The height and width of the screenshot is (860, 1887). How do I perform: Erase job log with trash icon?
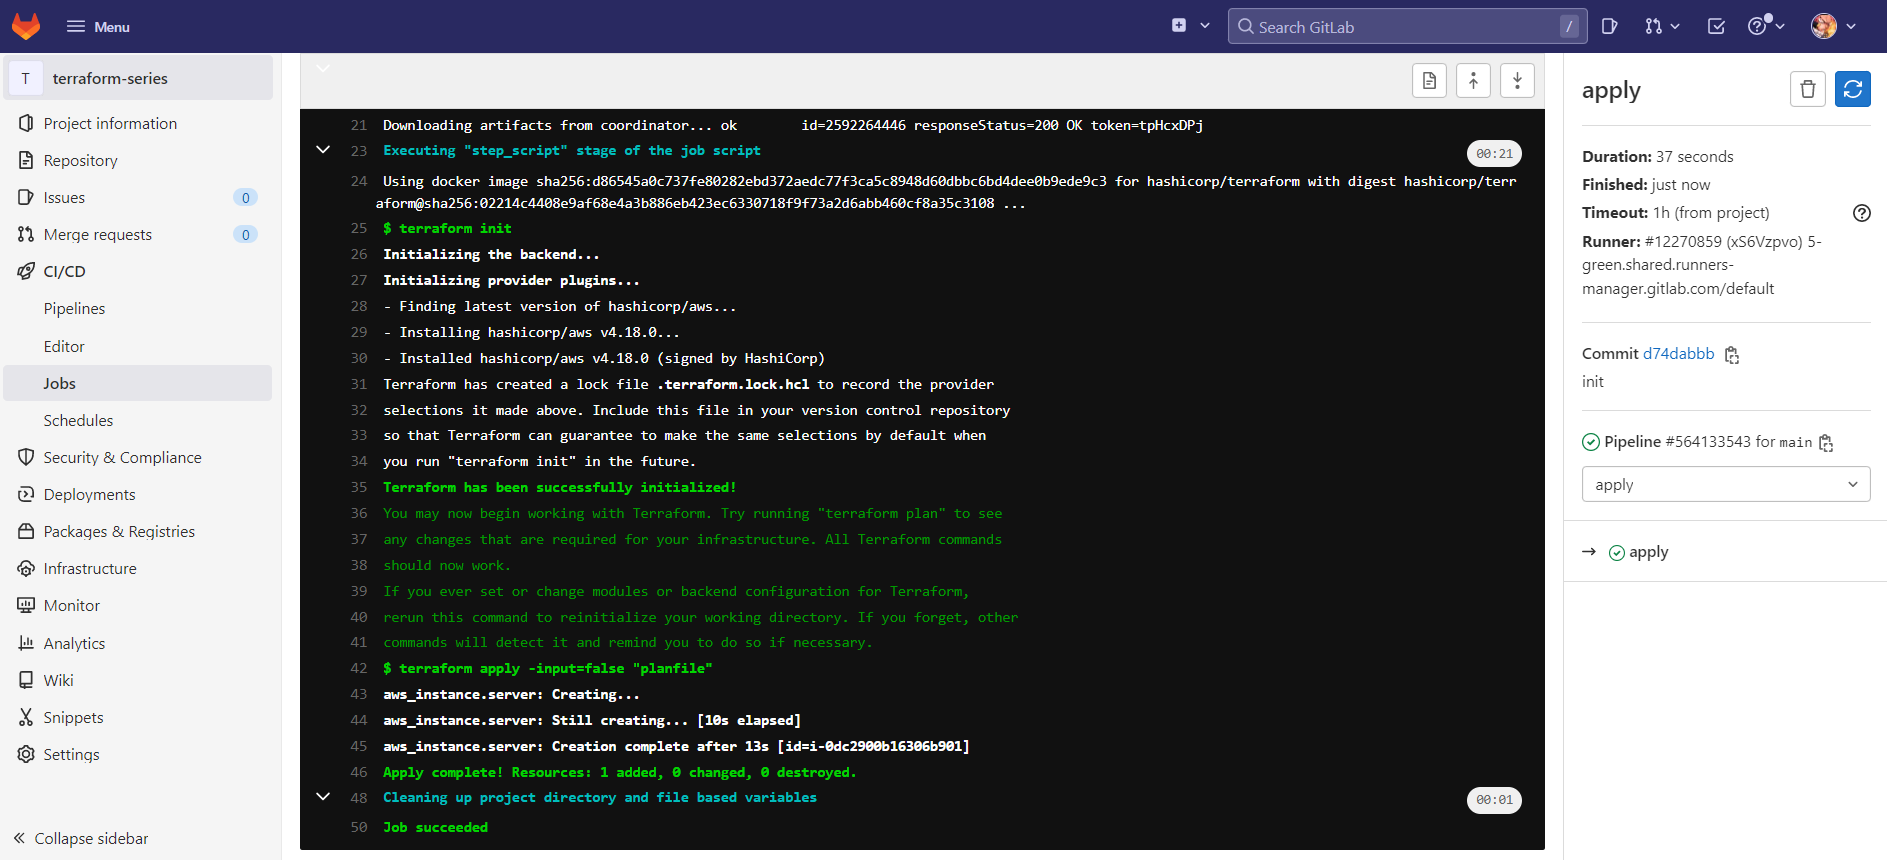[x=1808, y=89]
